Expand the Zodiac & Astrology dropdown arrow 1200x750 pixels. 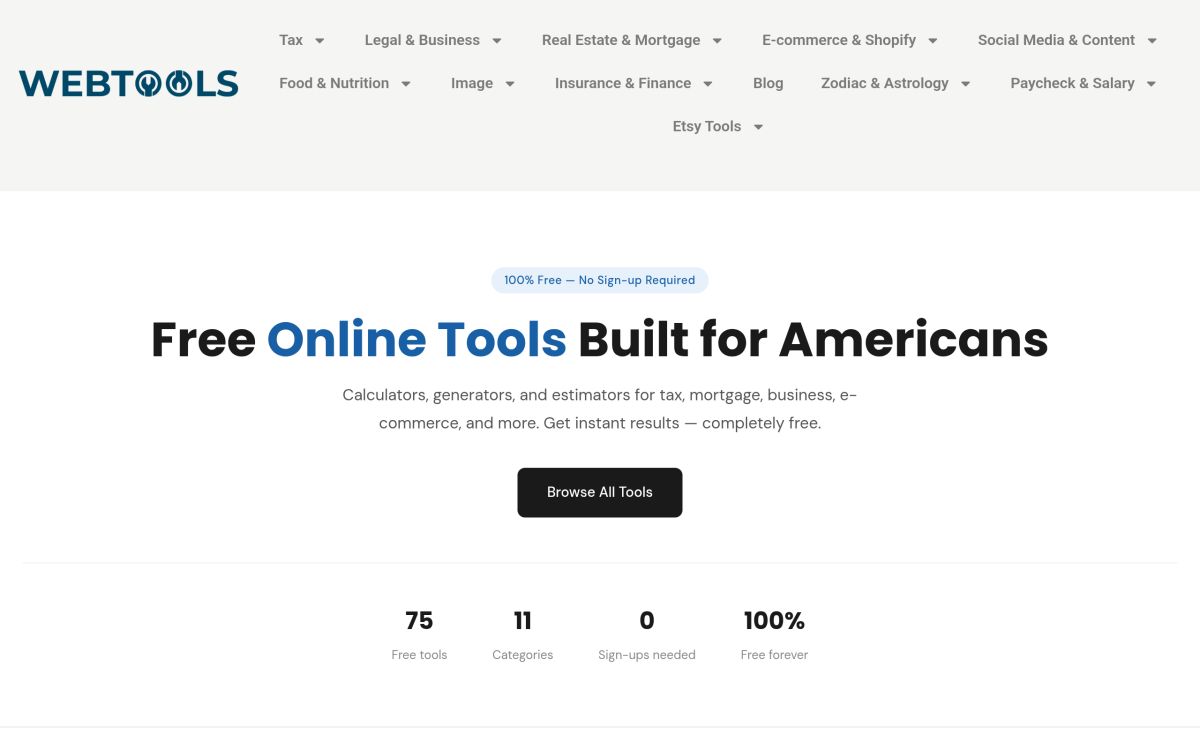pos(965,84)
